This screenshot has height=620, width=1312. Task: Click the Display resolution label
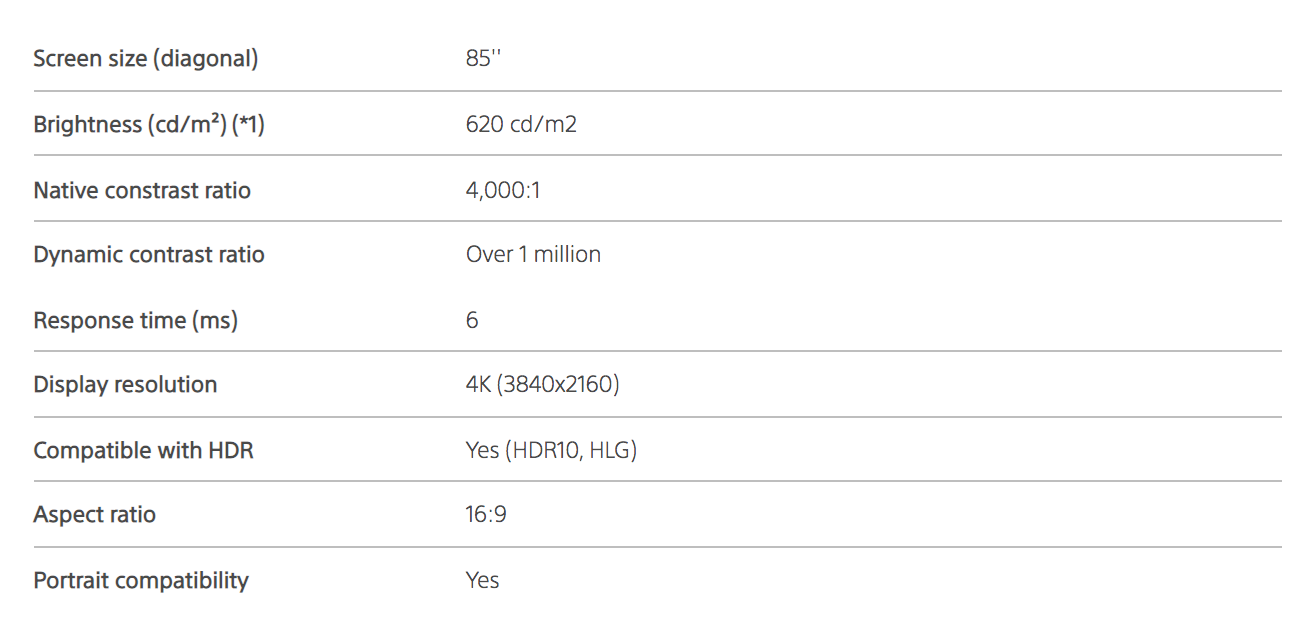[x=125, y=385]
